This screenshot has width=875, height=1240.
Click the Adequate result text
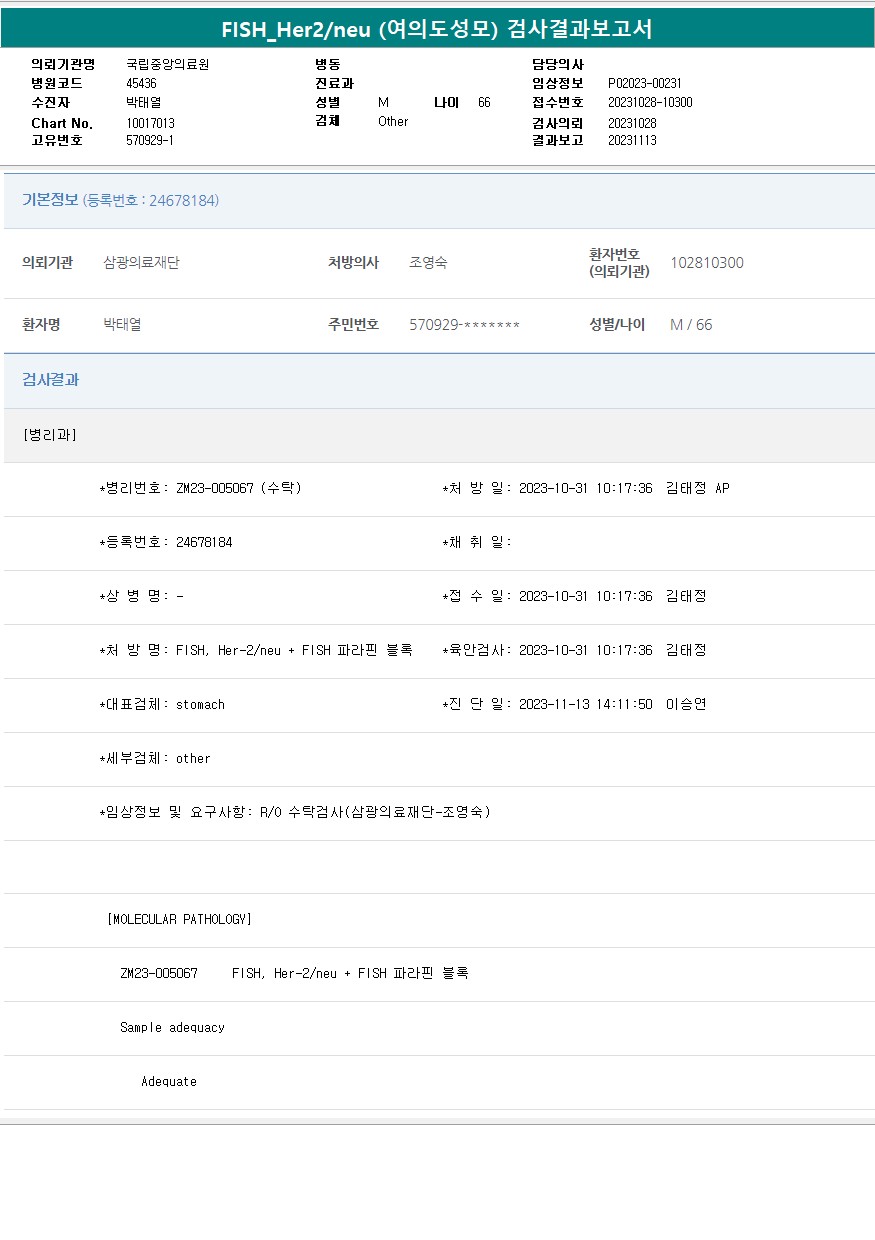coord(169,1081)
